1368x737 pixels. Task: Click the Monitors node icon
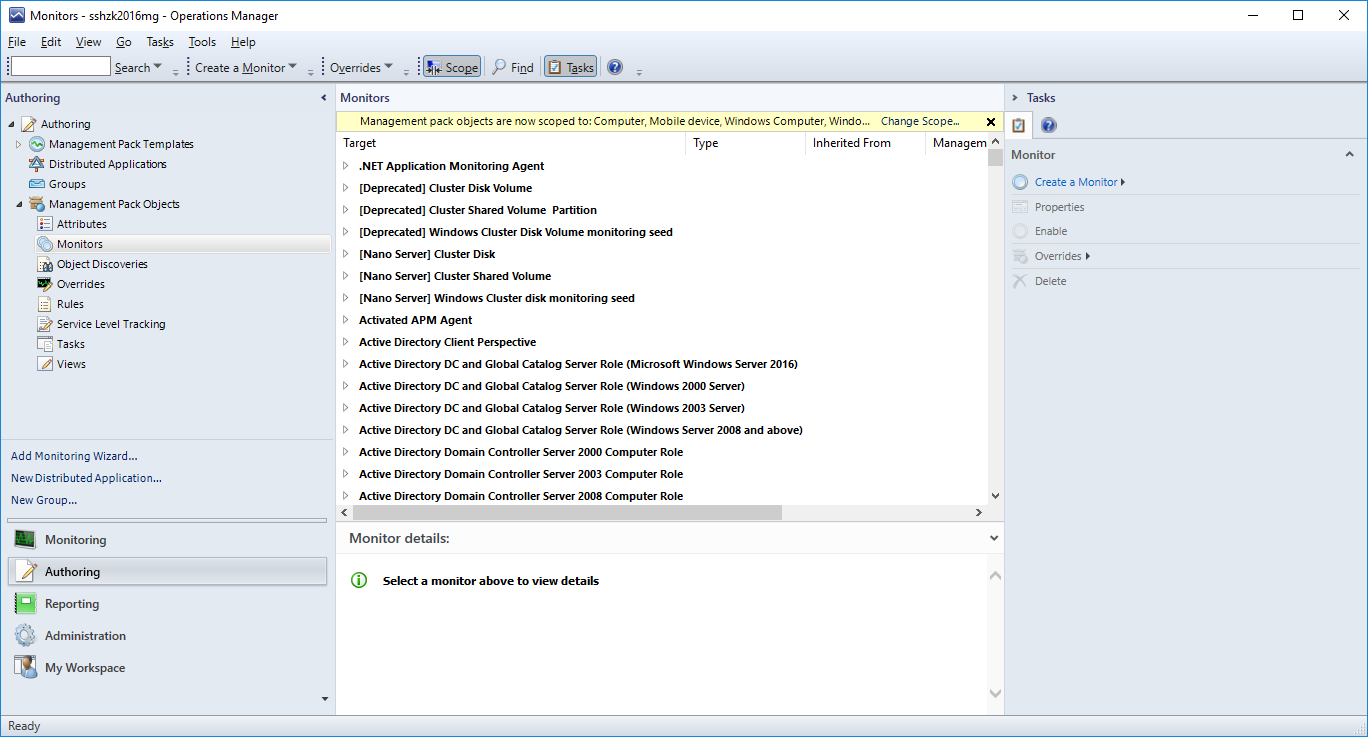(x=45, y=244)
